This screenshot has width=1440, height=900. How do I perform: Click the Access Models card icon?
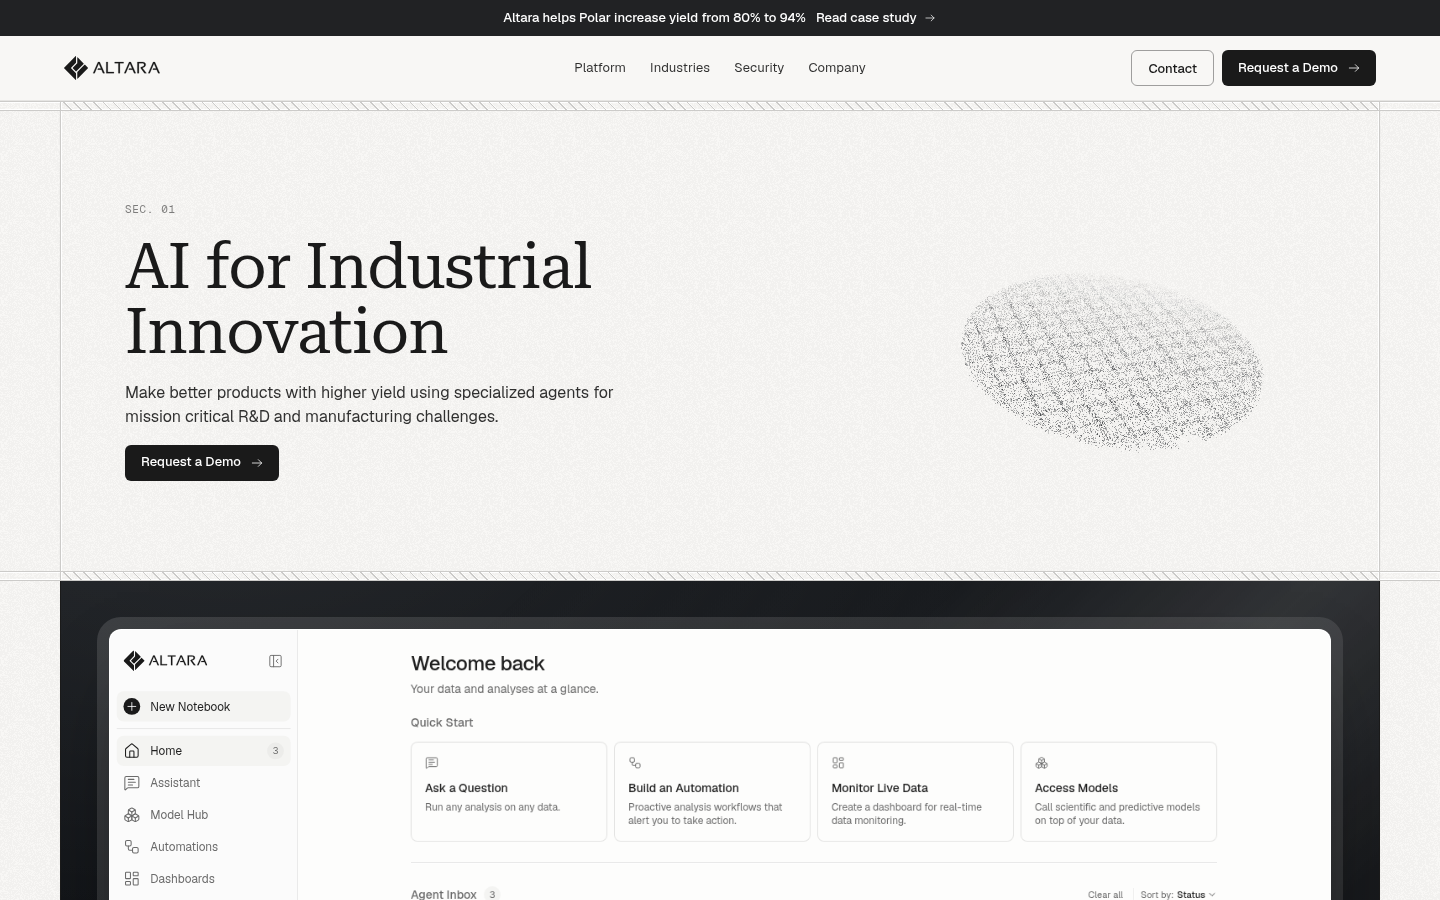point(1042,763)
